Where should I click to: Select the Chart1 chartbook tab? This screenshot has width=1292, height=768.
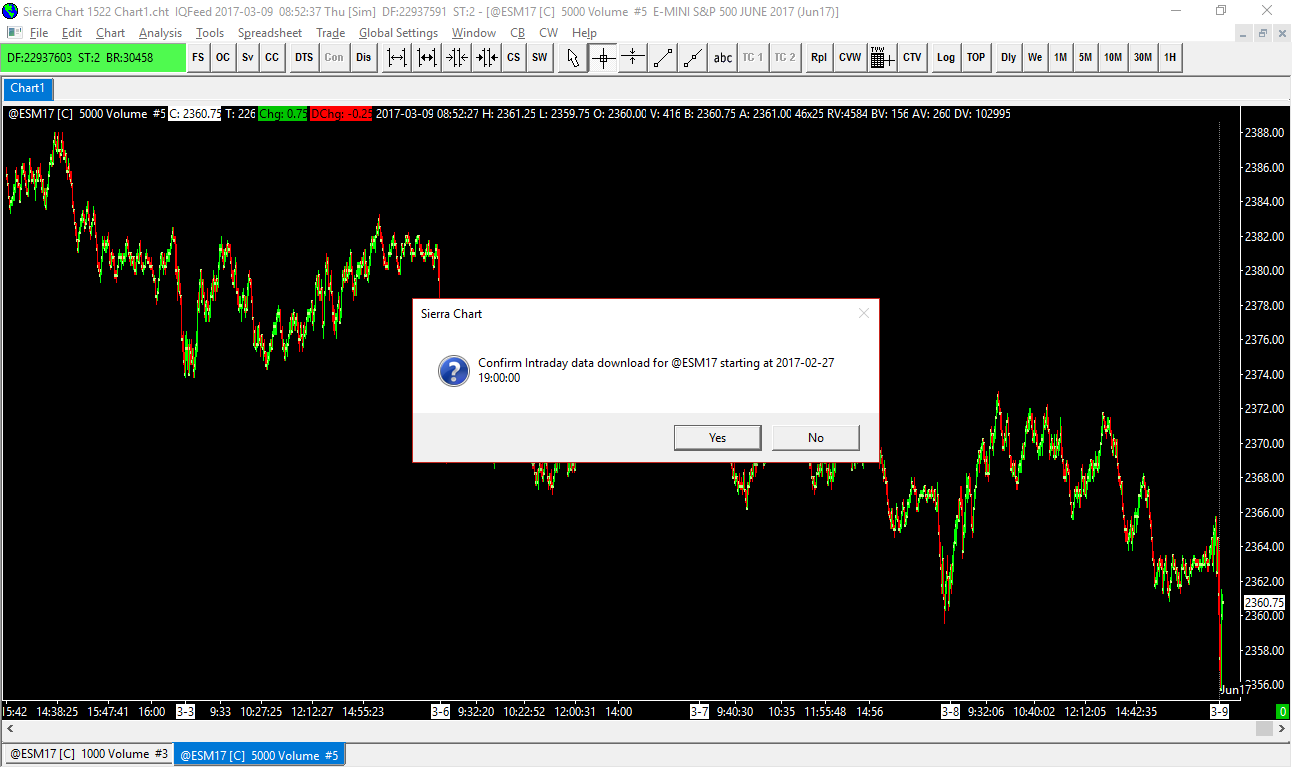[28, 88]
